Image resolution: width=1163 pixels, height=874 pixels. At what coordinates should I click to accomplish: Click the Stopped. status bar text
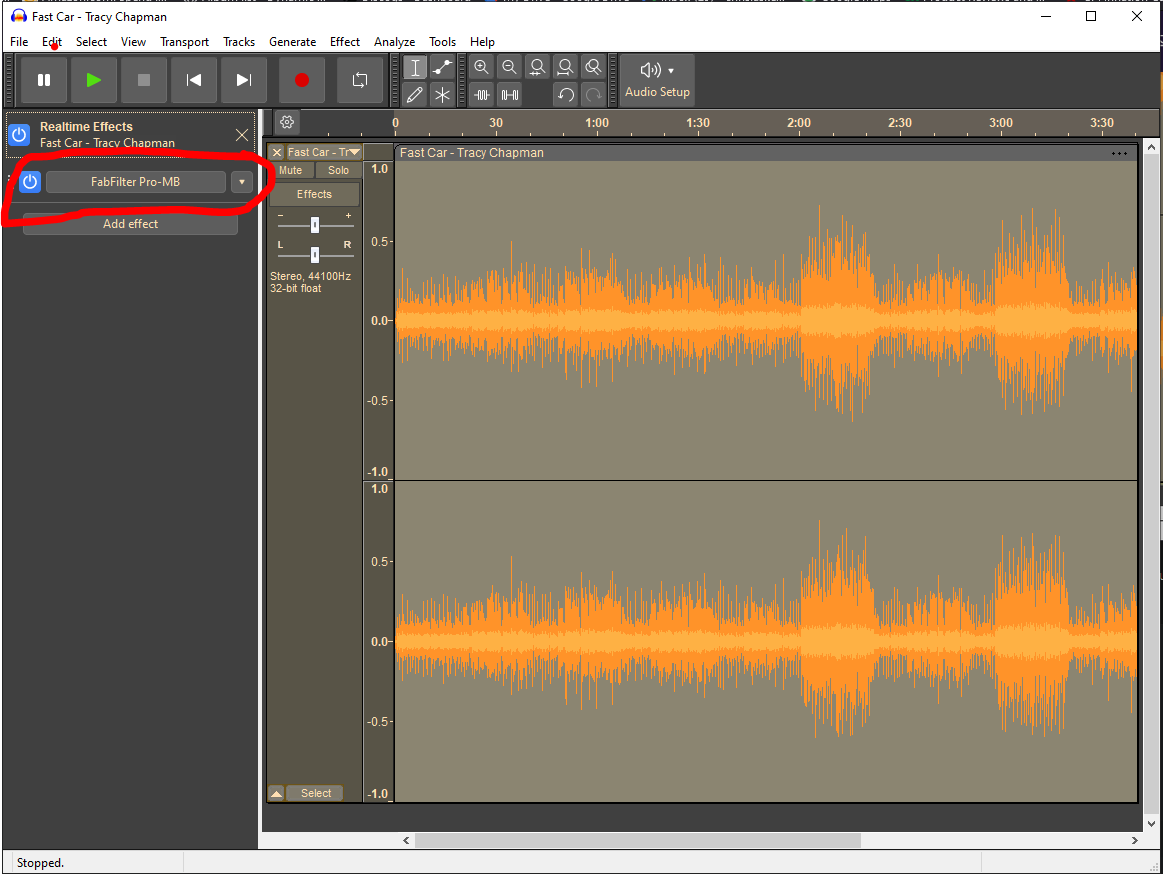(40, 863)
